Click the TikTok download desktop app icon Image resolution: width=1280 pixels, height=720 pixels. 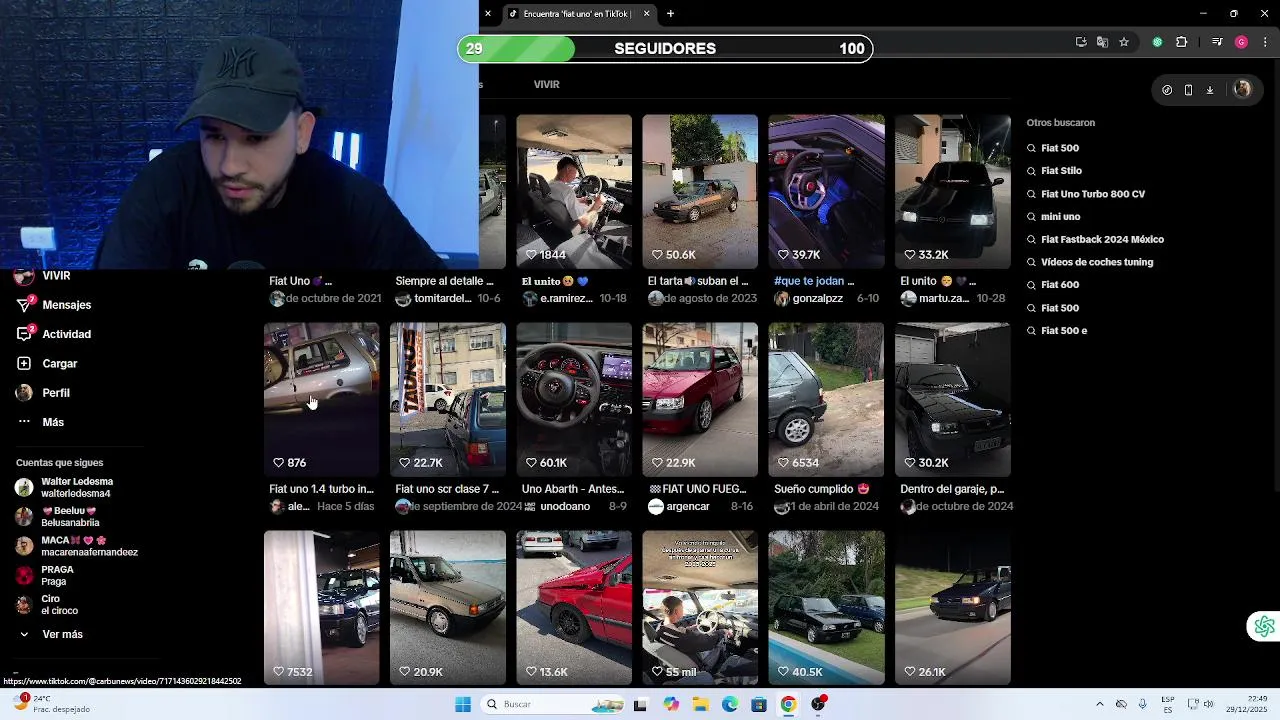[x=1209, y=90]
